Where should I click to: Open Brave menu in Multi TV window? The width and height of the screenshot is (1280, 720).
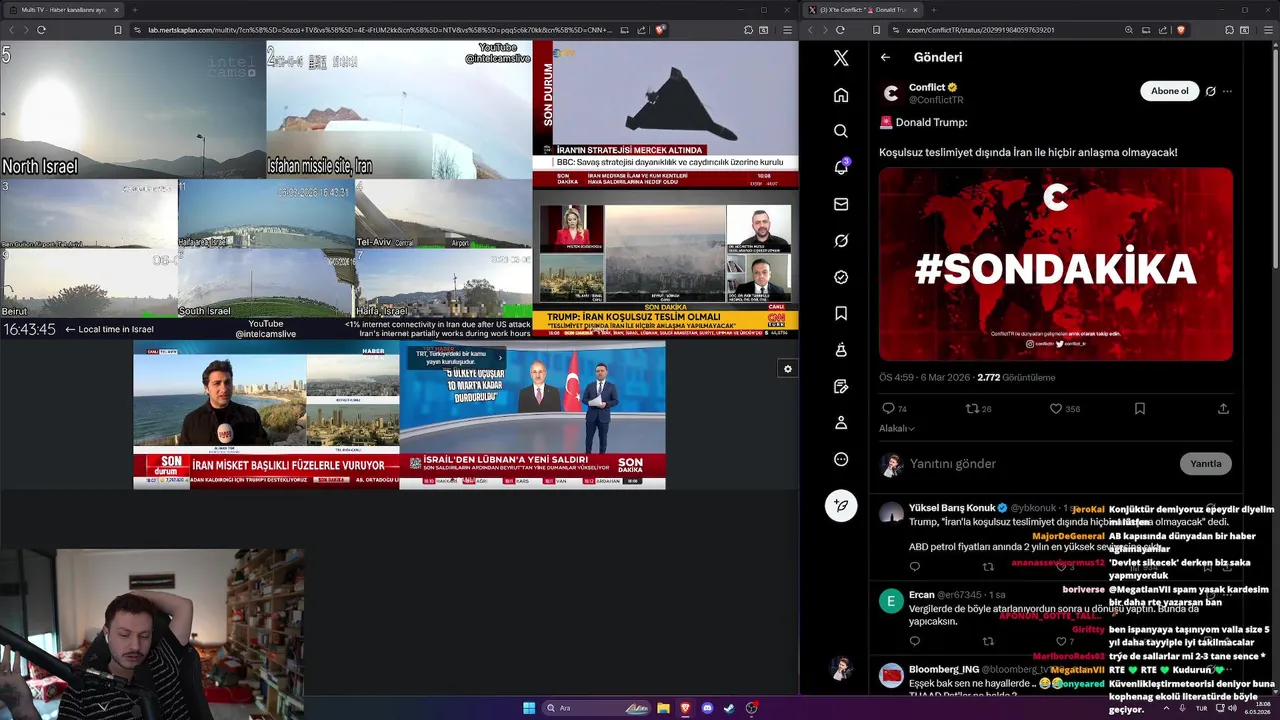[x=788, y=30]
